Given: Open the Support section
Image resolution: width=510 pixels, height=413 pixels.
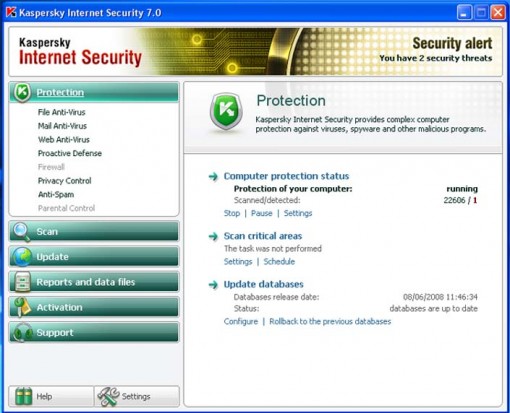Looking at the screenshot, I should tap(94, 332).
